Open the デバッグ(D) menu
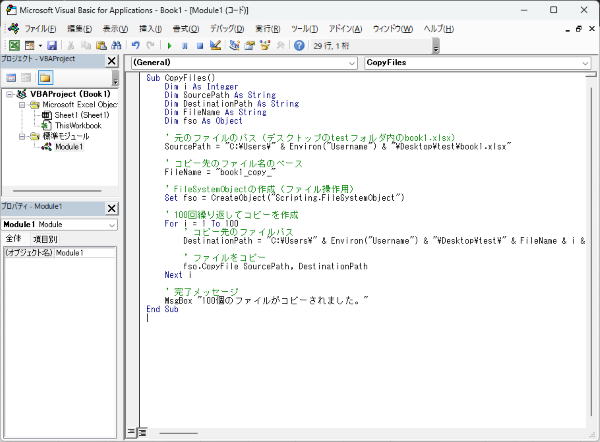This screenshot has height=442, width=600. (x=227, y=29)
